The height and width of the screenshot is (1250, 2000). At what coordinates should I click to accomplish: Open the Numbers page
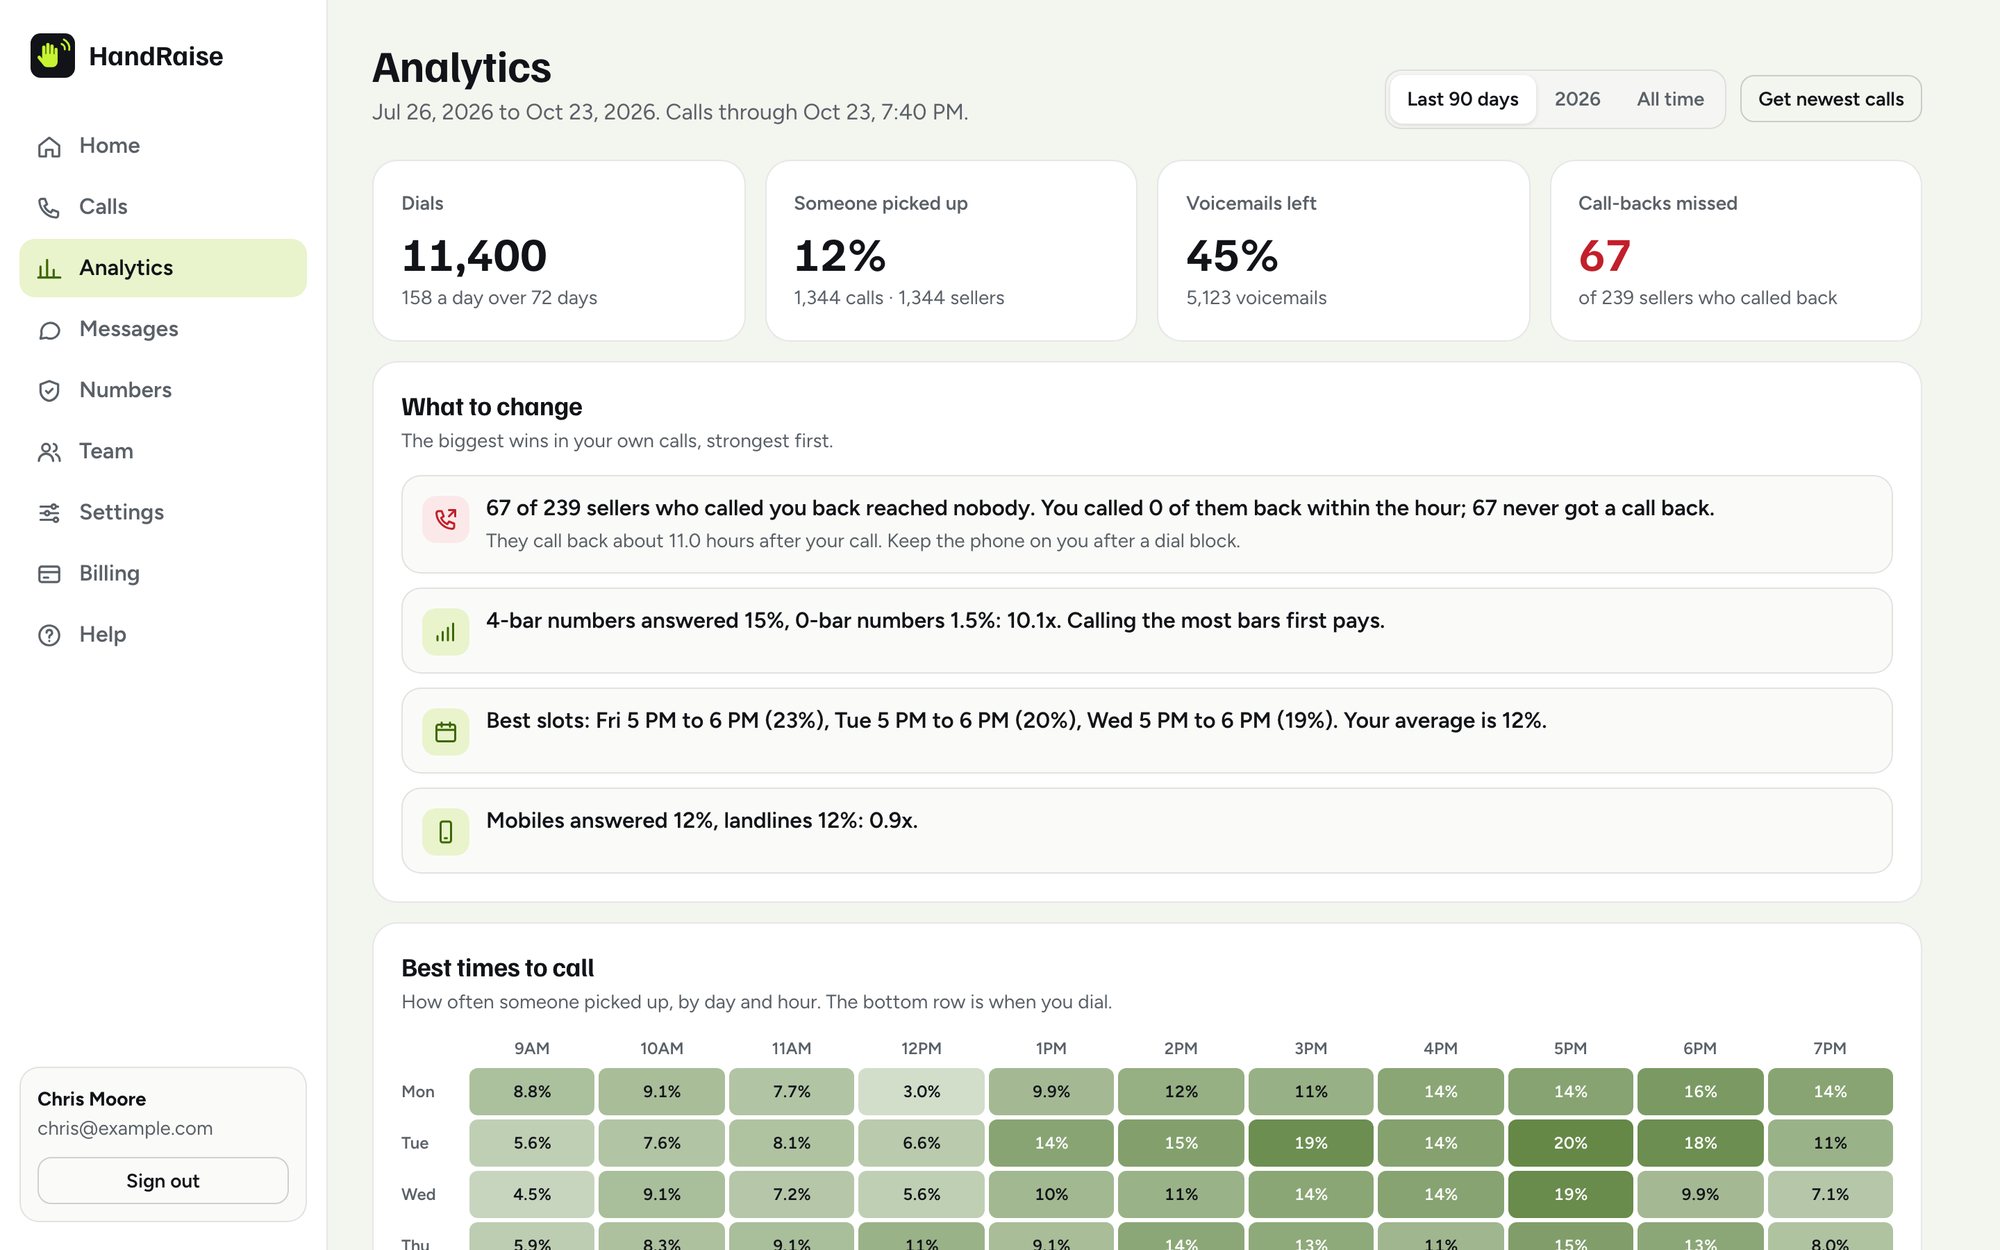[163, 390]
